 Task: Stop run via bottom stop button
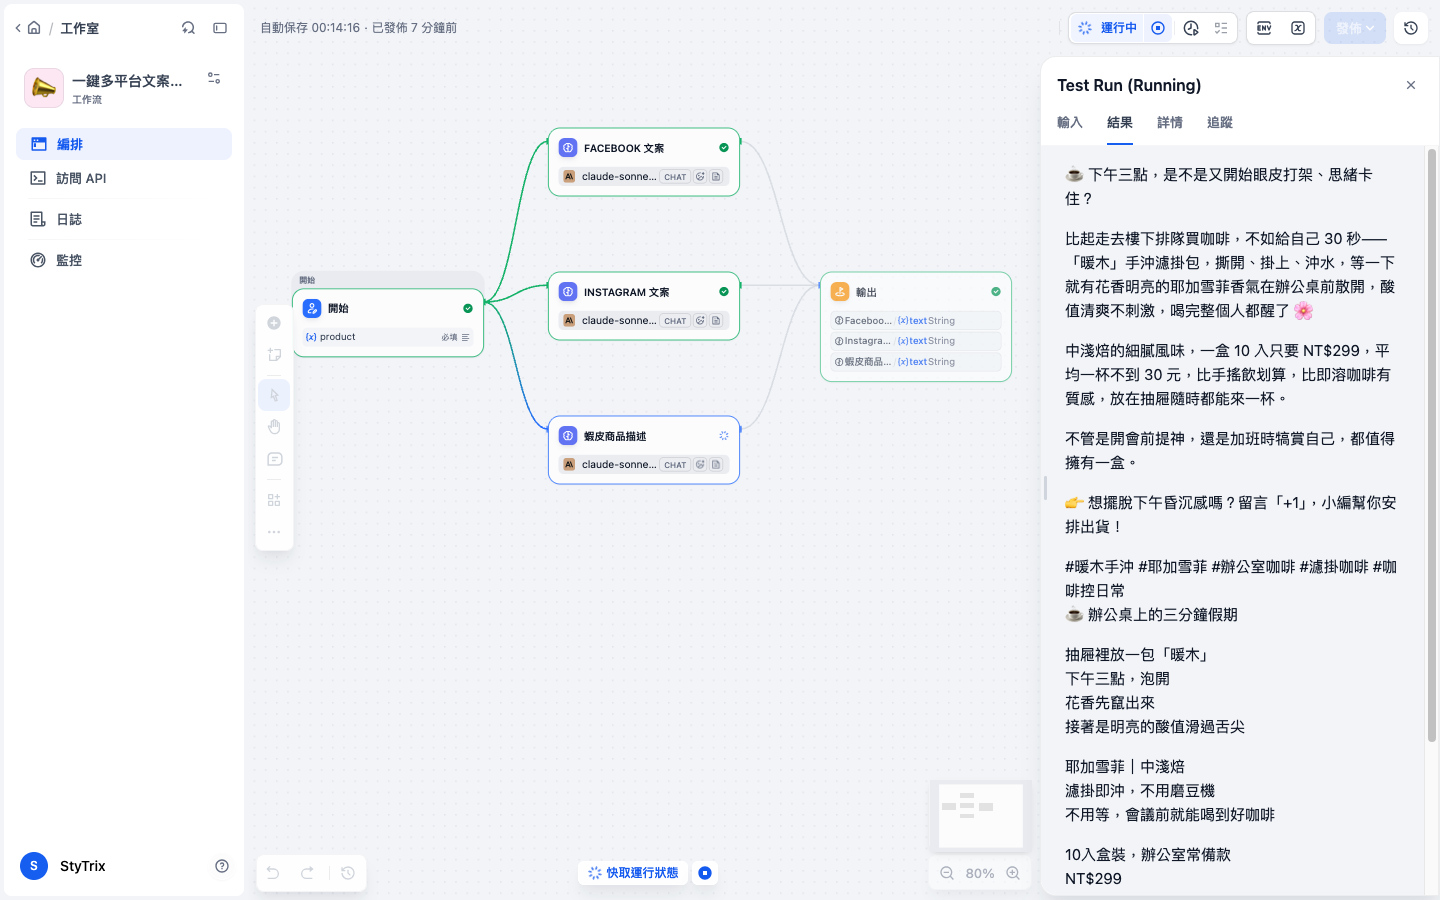click(705, 873)
